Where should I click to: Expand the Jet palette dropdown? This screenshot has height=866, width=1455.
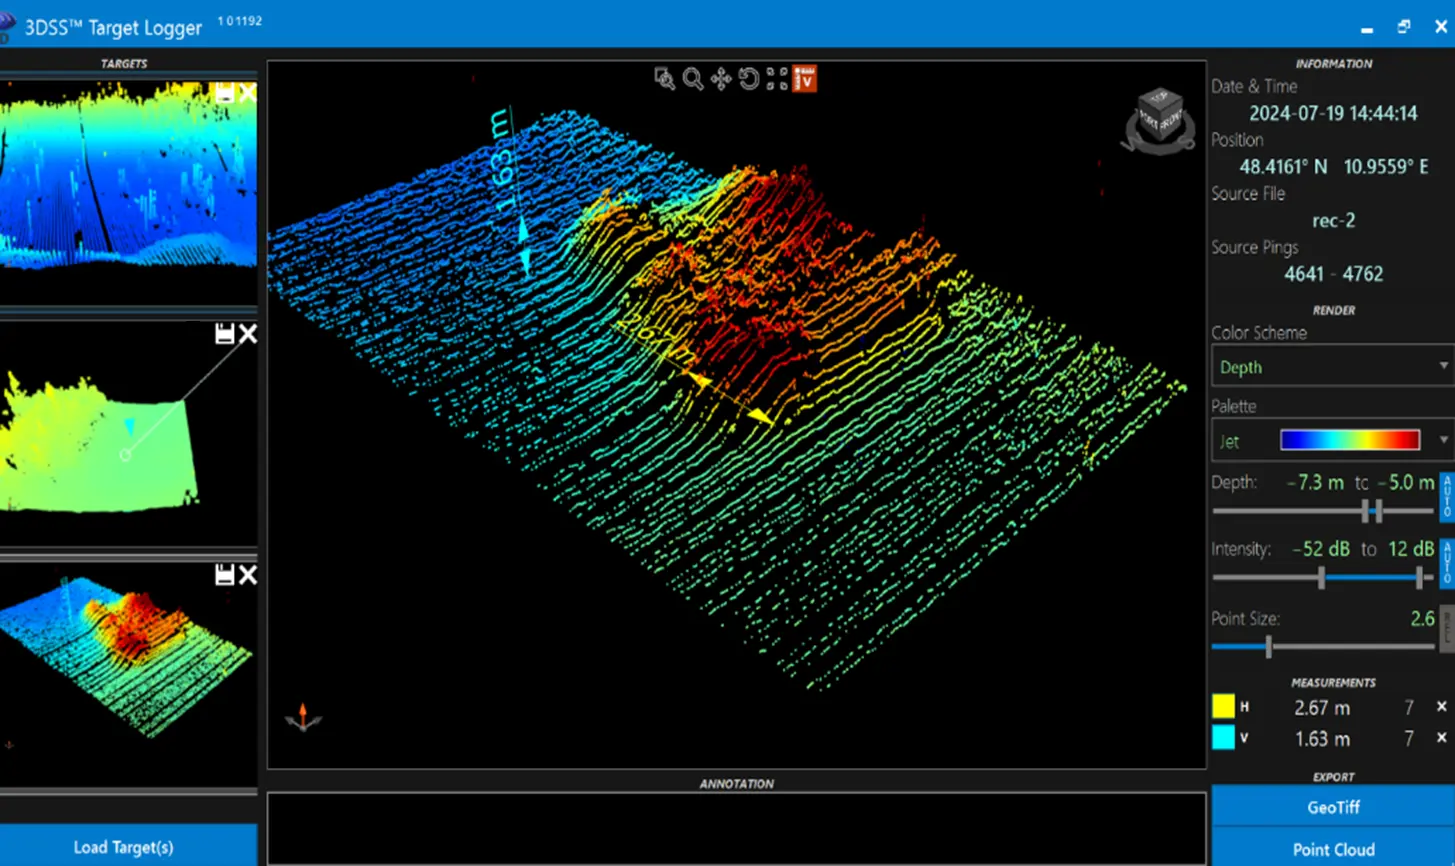click(1333, 441)
